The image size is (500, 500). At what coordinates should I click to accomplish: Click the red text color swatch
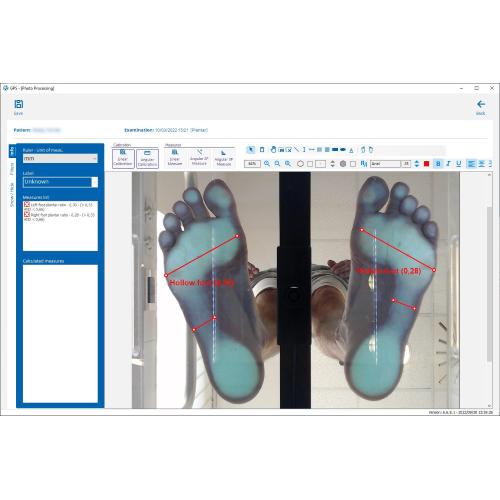click(x=426, y=164)
